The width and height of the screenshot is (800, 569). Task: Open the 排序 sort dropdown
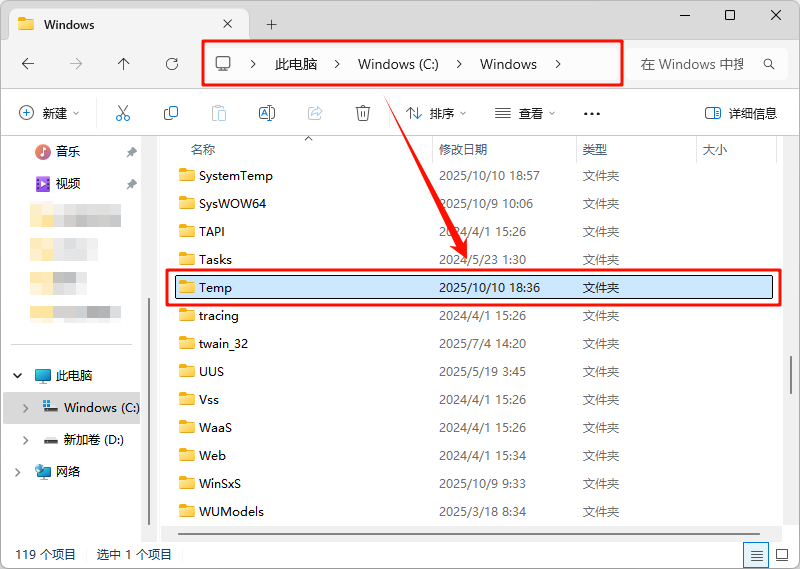tap(436, 113)
